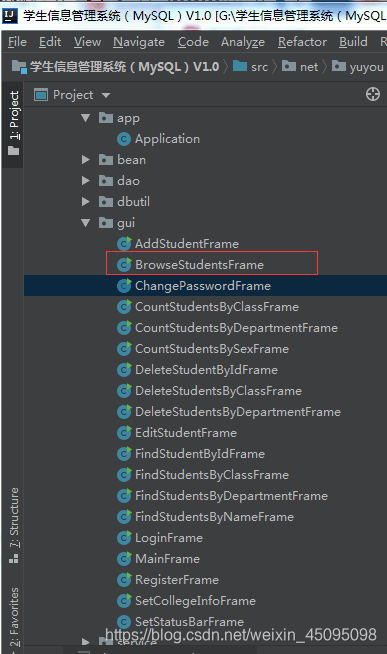Open the Code menu

tap(193, 42)
